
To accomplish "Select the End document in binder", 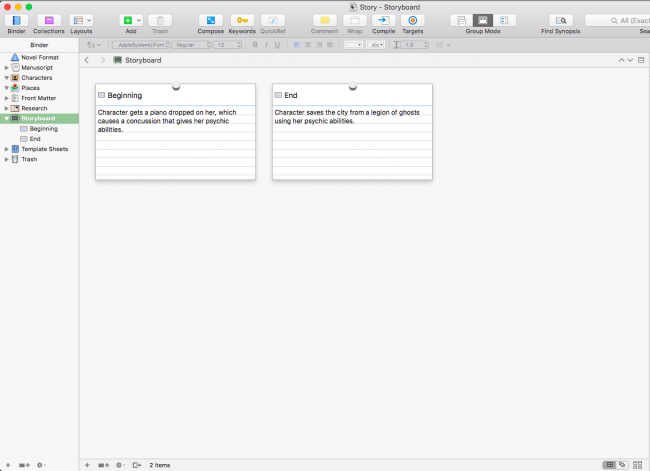I will [35, 139].
